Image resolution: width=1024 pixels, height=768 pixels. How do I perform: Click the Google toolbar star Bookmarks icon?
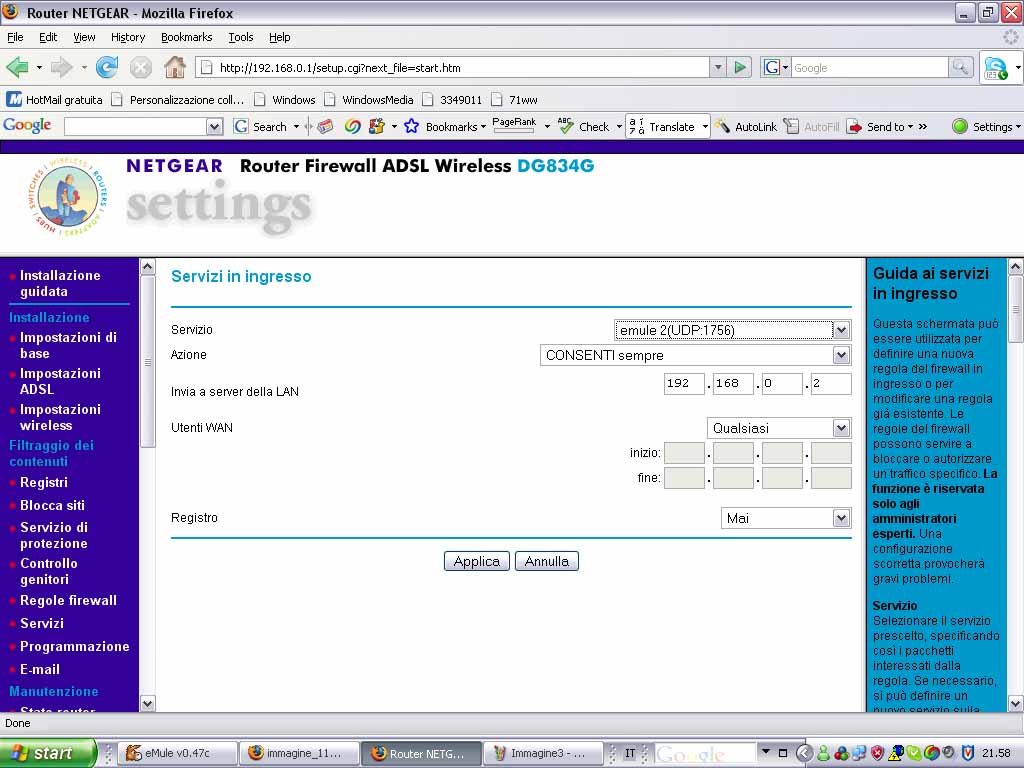point(411,126)
